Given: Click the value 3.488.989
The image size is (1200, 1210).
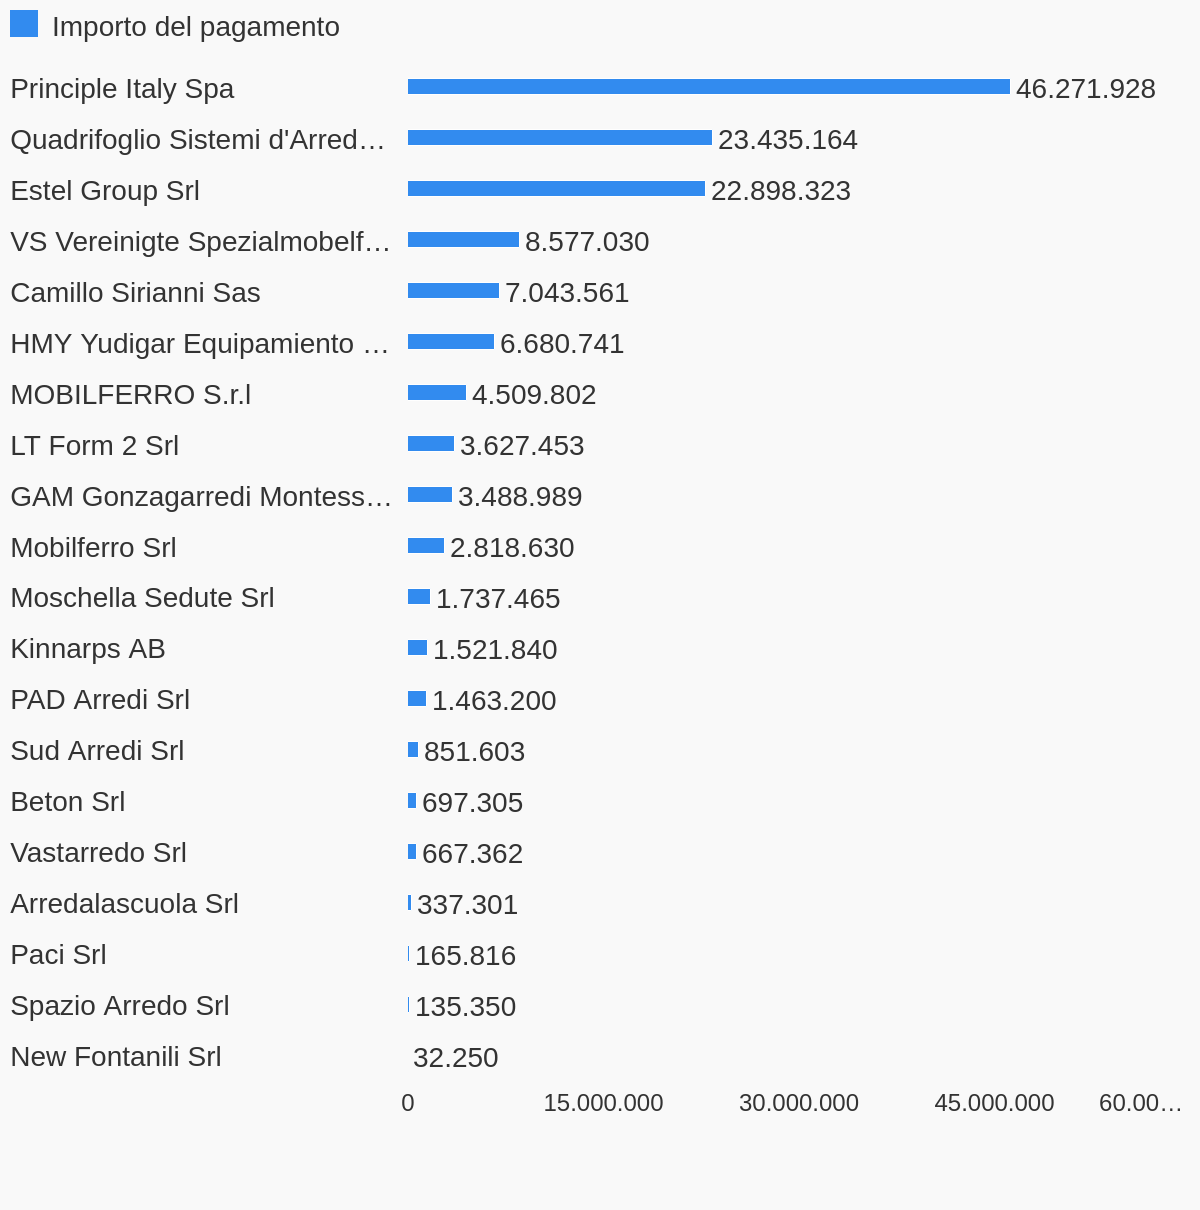Looking at the screenshot, I should tap(520, 497).
